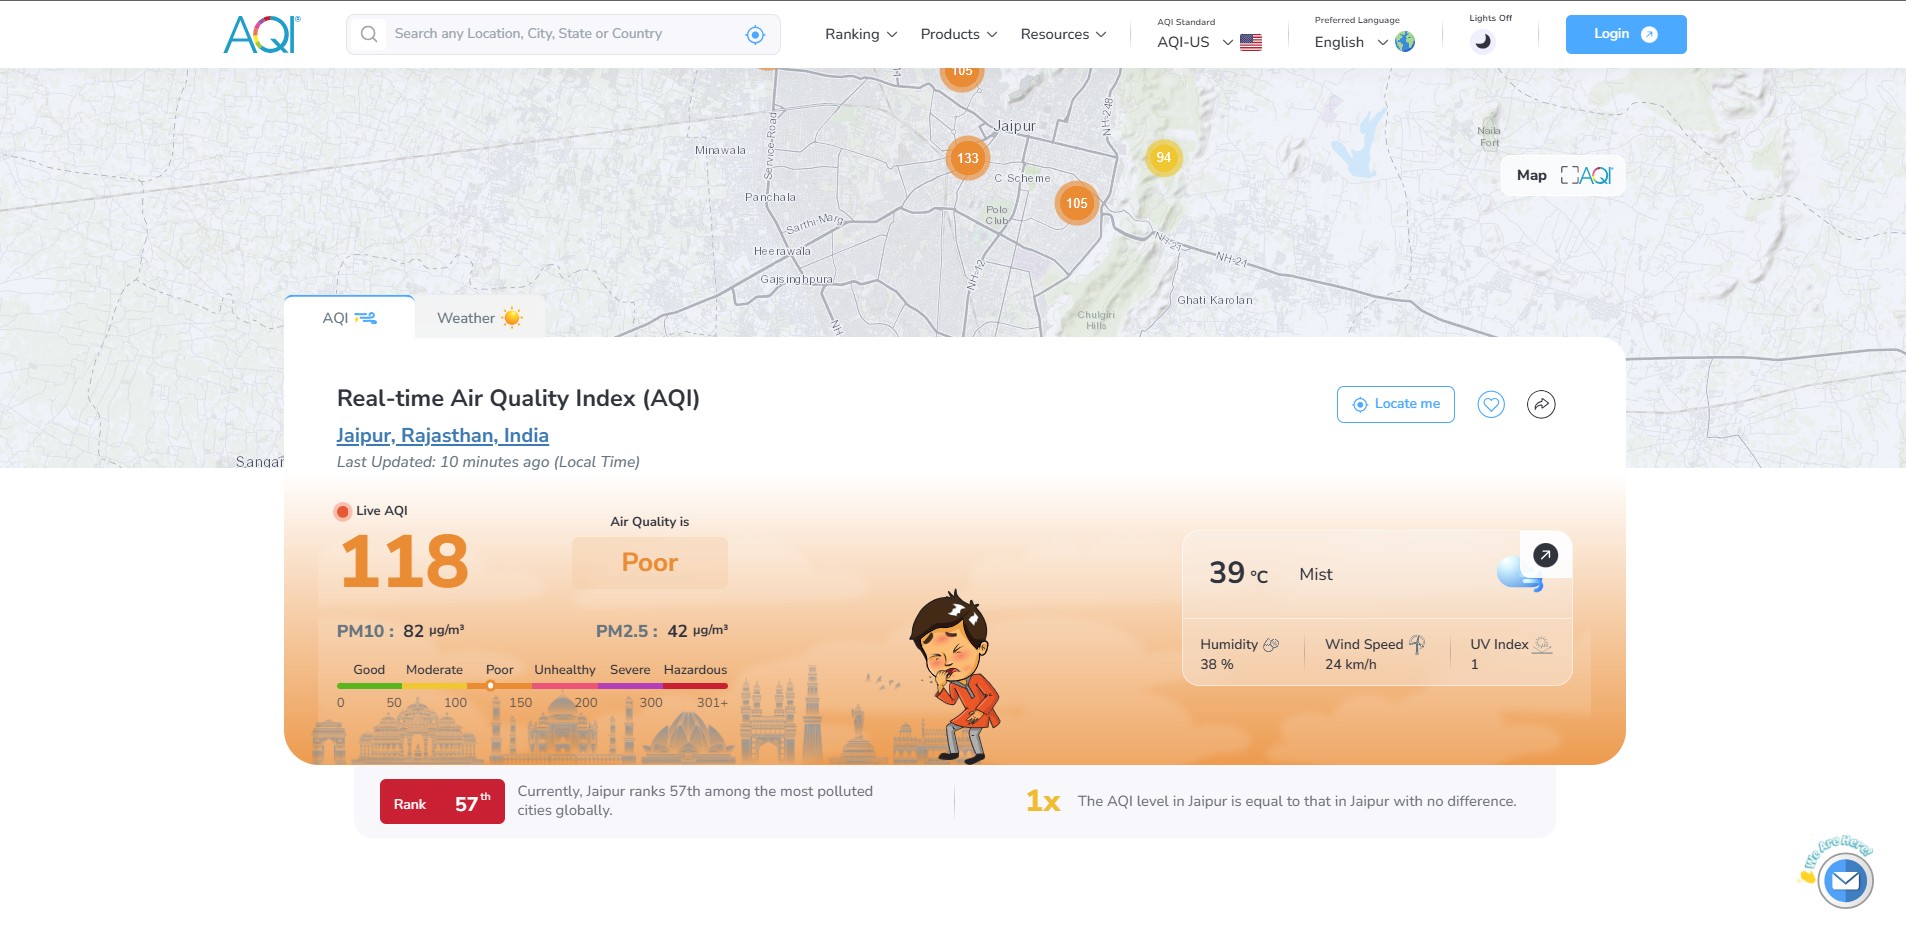1906x945 pixels.
Task: Click the AQI logo in header
Action: point(261,34)
